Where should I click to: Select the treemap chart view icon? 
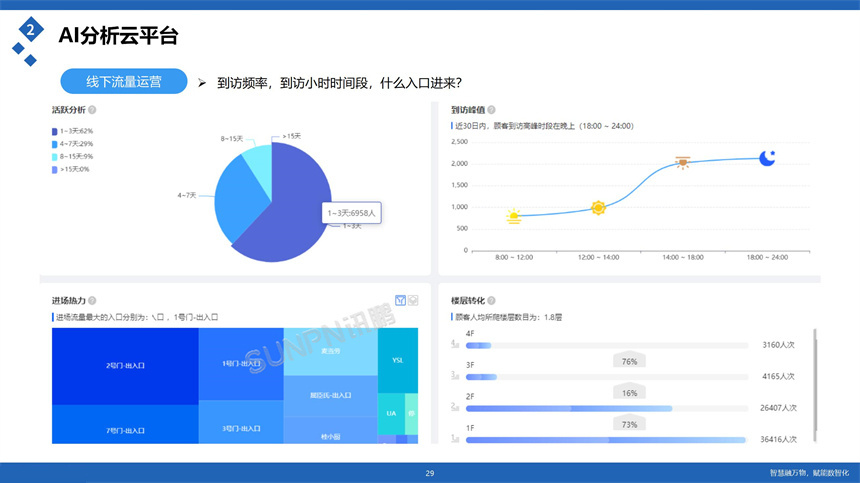point(400,300)
